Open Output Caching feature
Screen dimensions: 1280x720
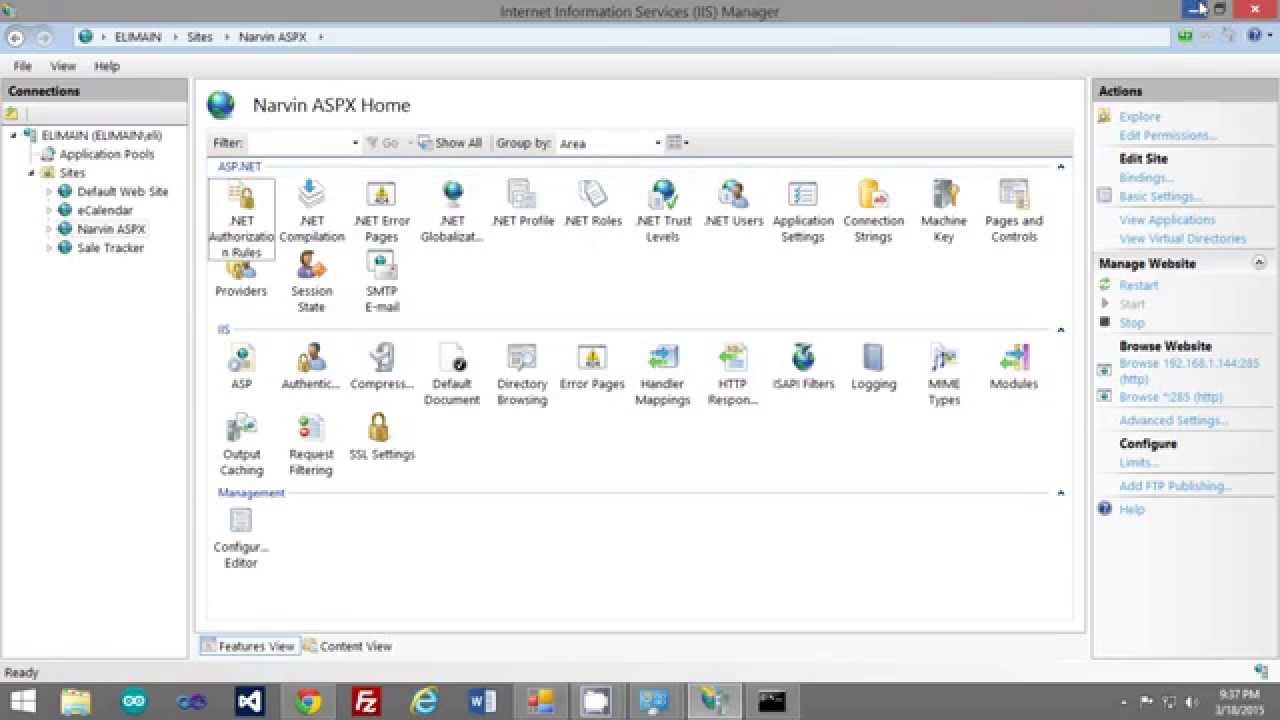[241, 445]
